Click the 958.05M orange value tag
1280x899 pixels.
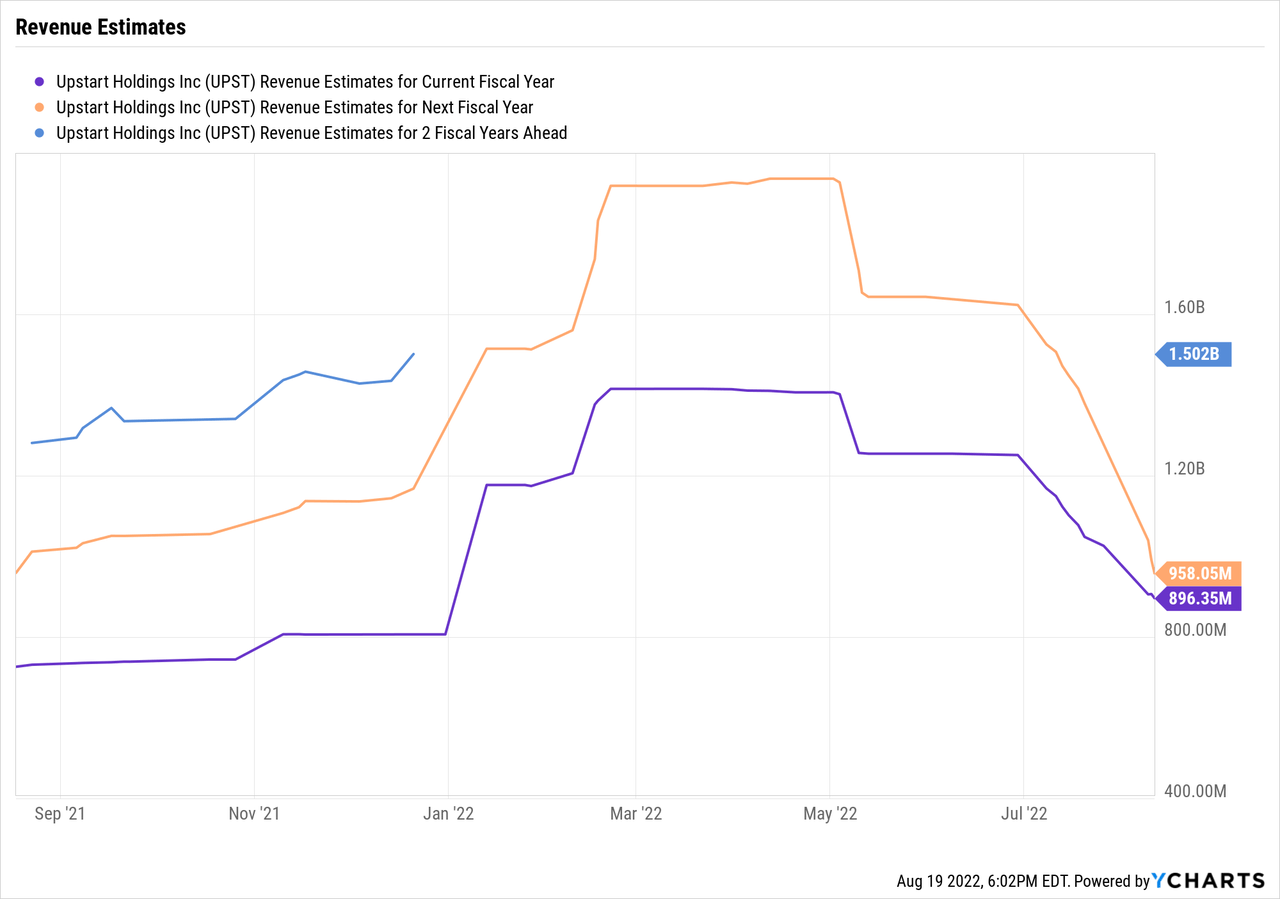click(1200, 574)
